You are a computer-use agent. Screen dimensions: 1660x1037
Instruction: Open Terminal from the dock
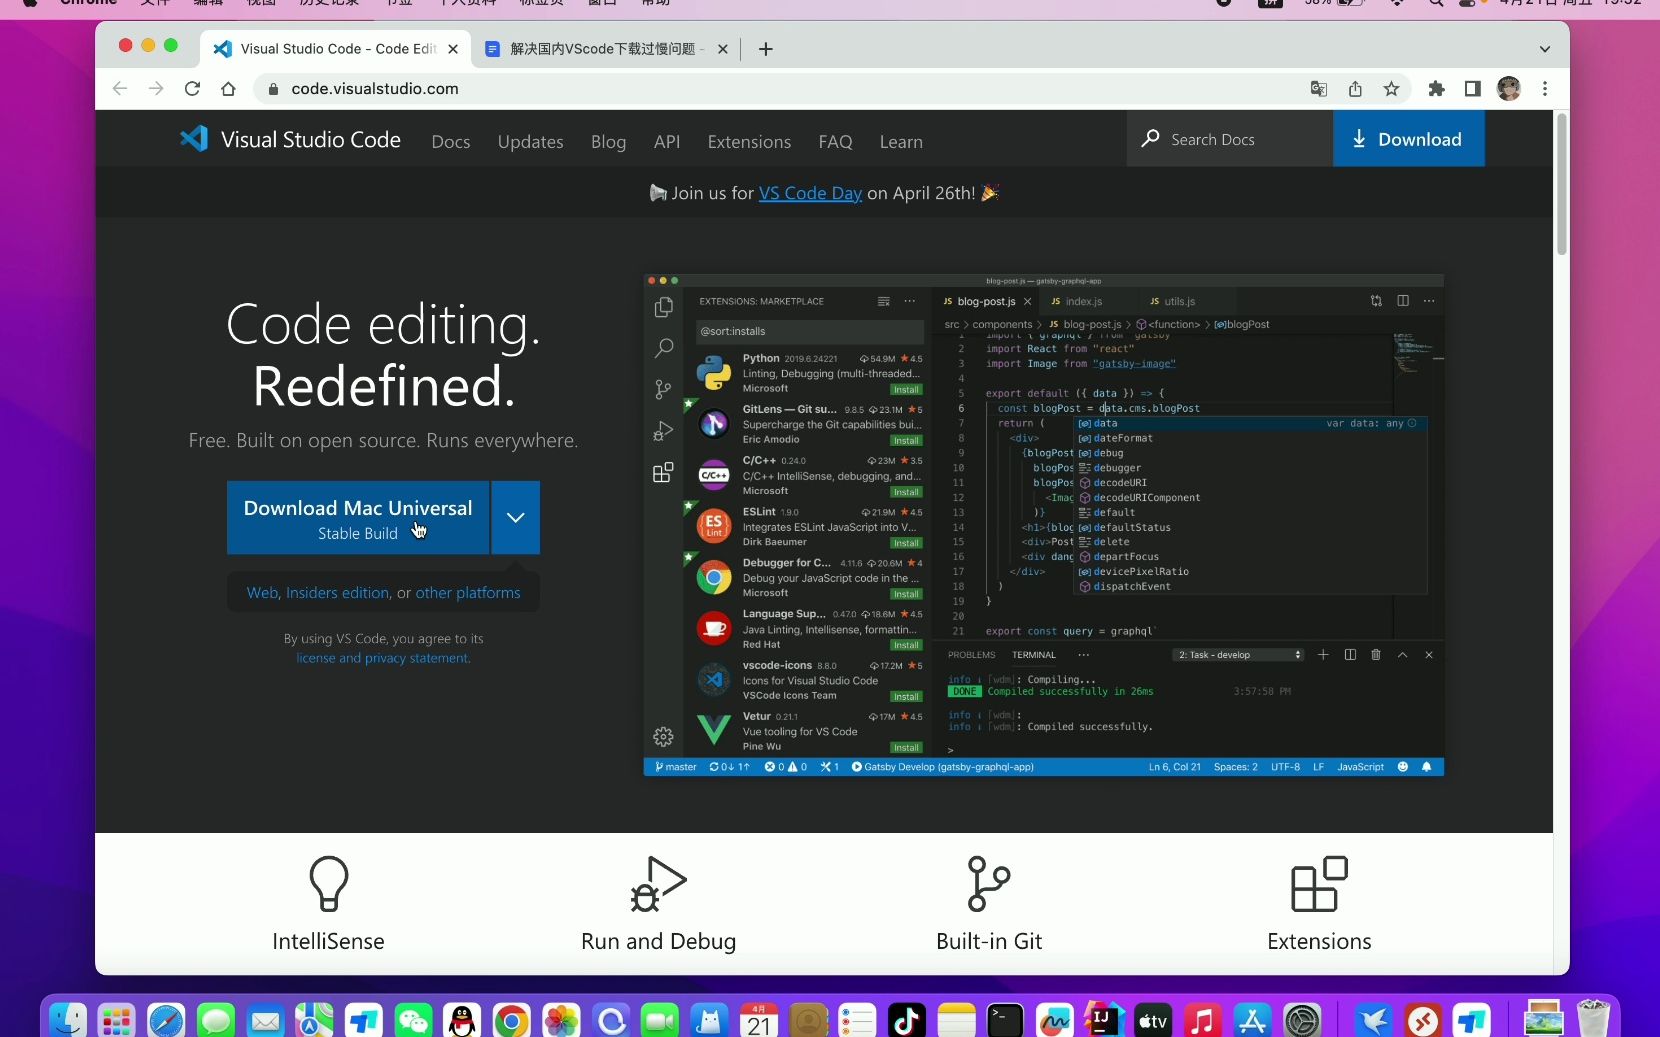tap(1005, 1021)
